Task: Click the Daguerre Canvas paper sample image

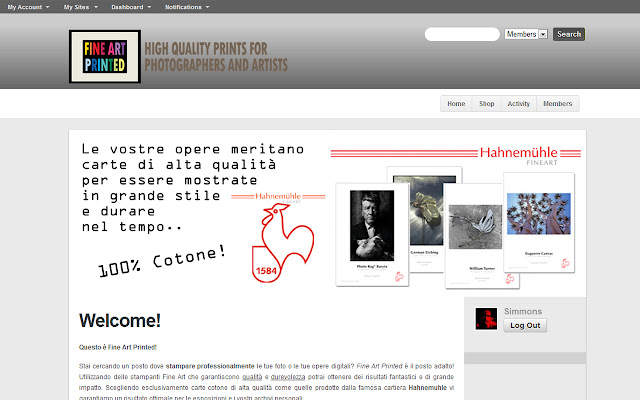Action: point(539,222)
